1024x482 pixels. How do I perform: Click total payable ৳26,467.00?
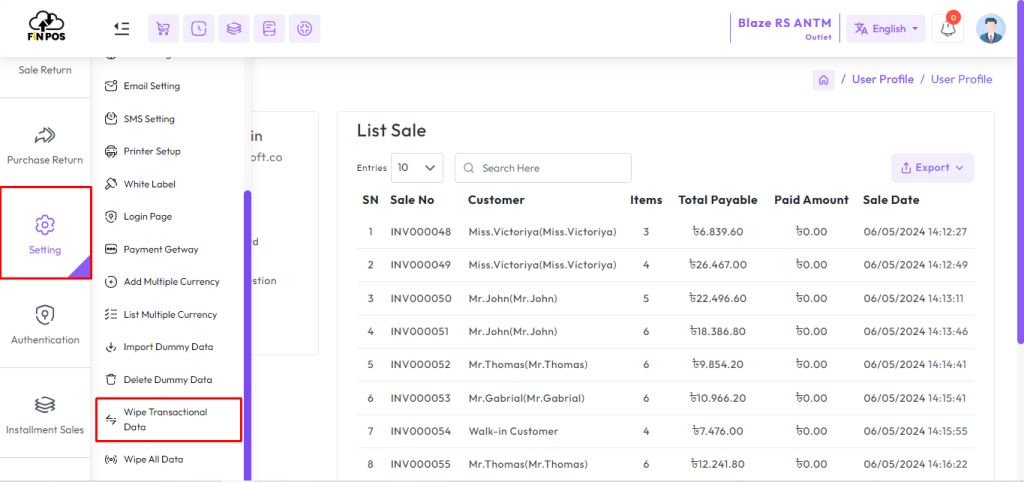(718, 265)
